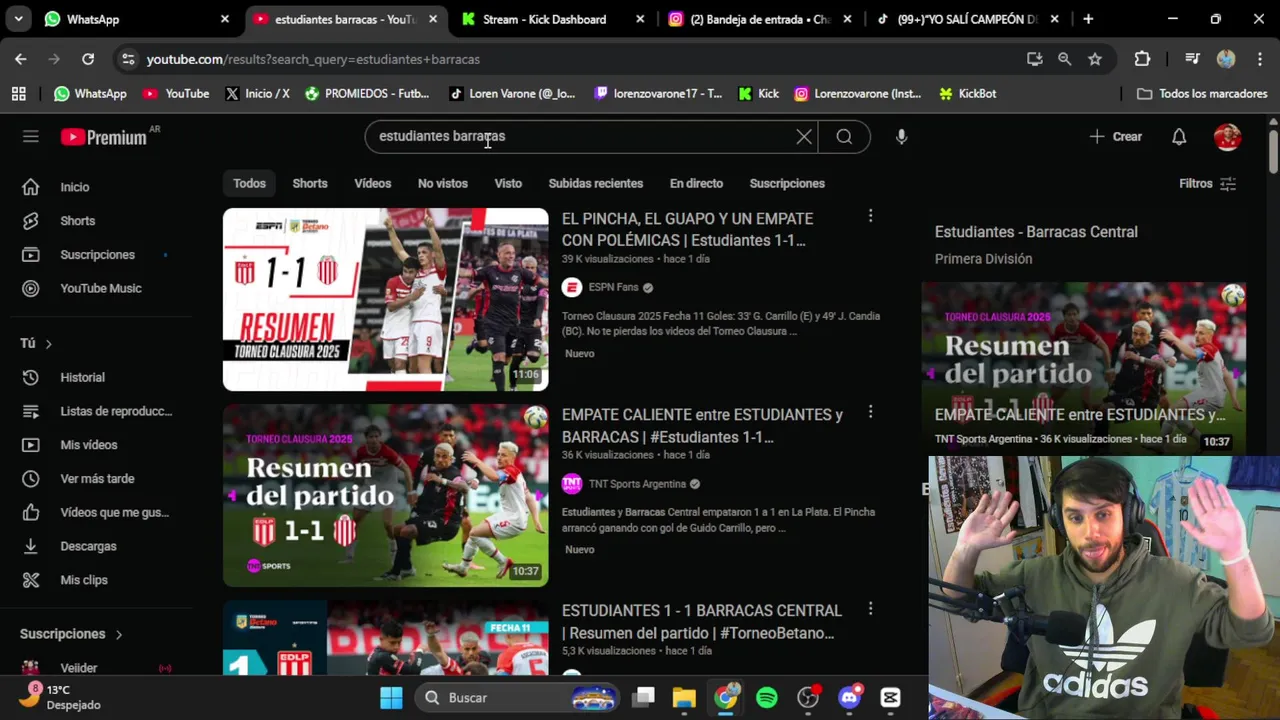Select the Suscripciones filter chip
The image size is (1280, 720).
pyautogui.click(x=787, y=184)
